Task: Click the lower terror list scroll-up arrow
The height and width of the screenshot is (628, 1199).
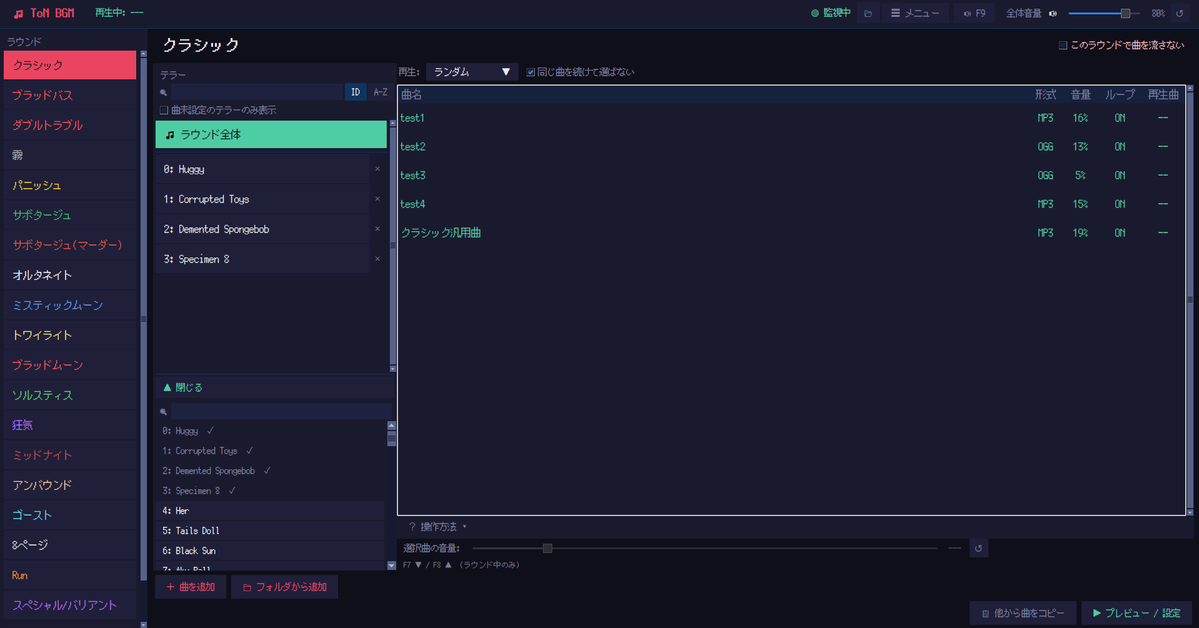Action: 392,425
